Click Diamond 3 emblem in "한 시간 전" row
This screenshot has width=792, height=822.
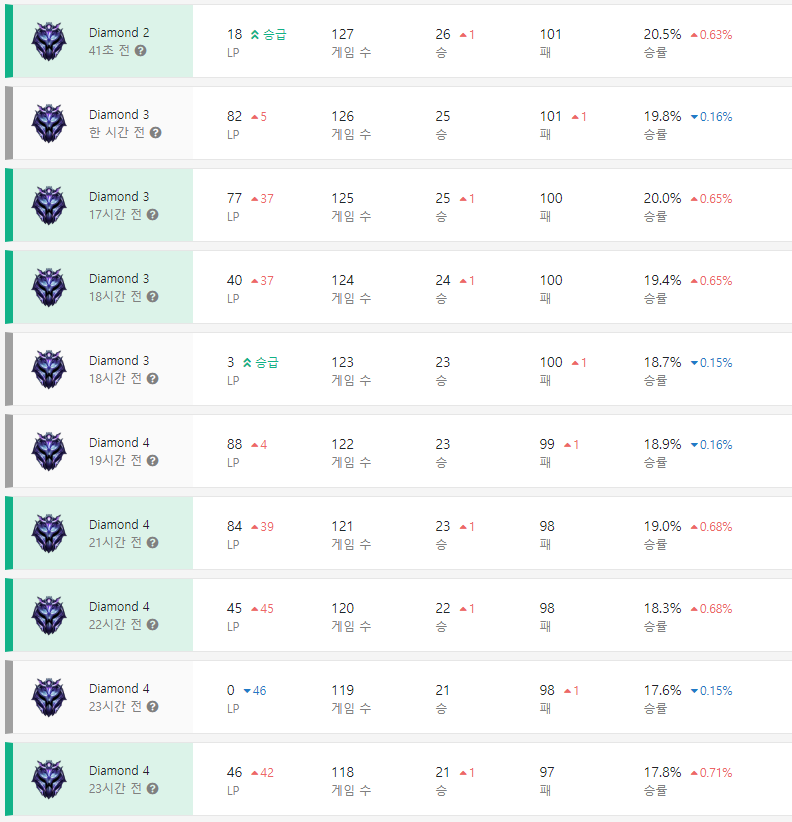(47, 123)
